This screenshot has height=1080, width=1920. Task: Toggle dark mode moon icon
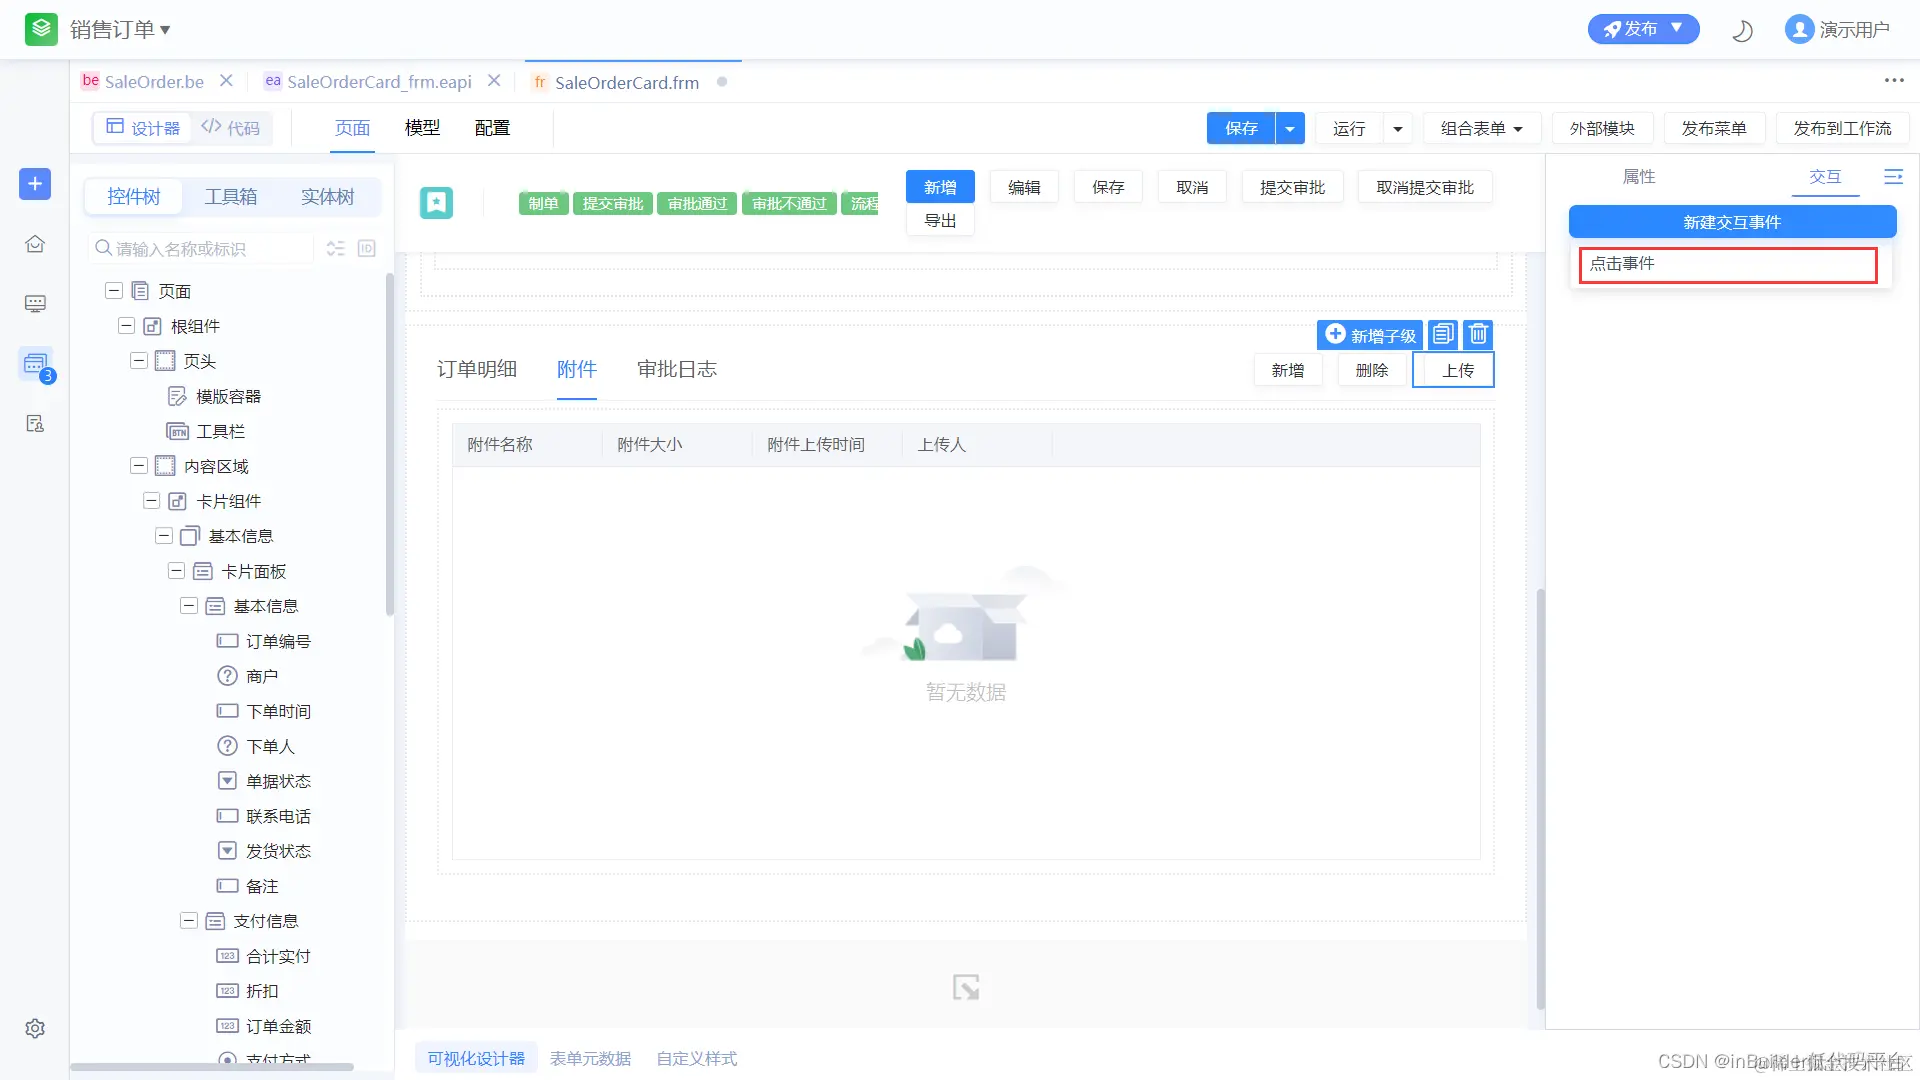click(1742, 30)
